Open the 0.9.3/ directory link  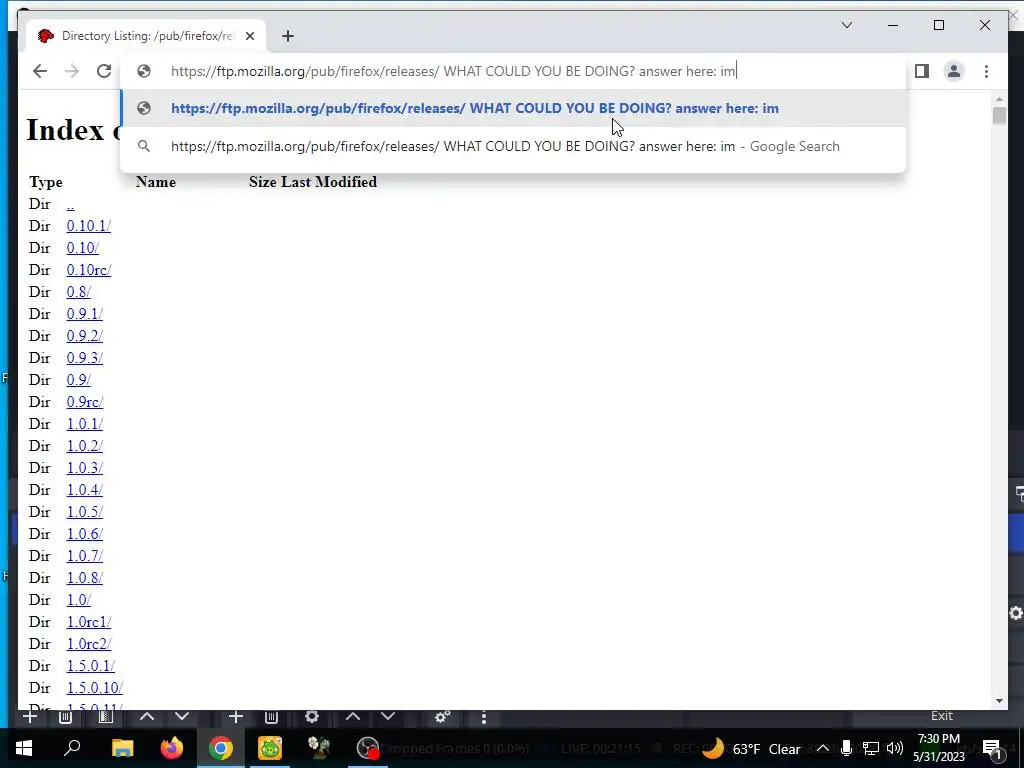point(84,358)
